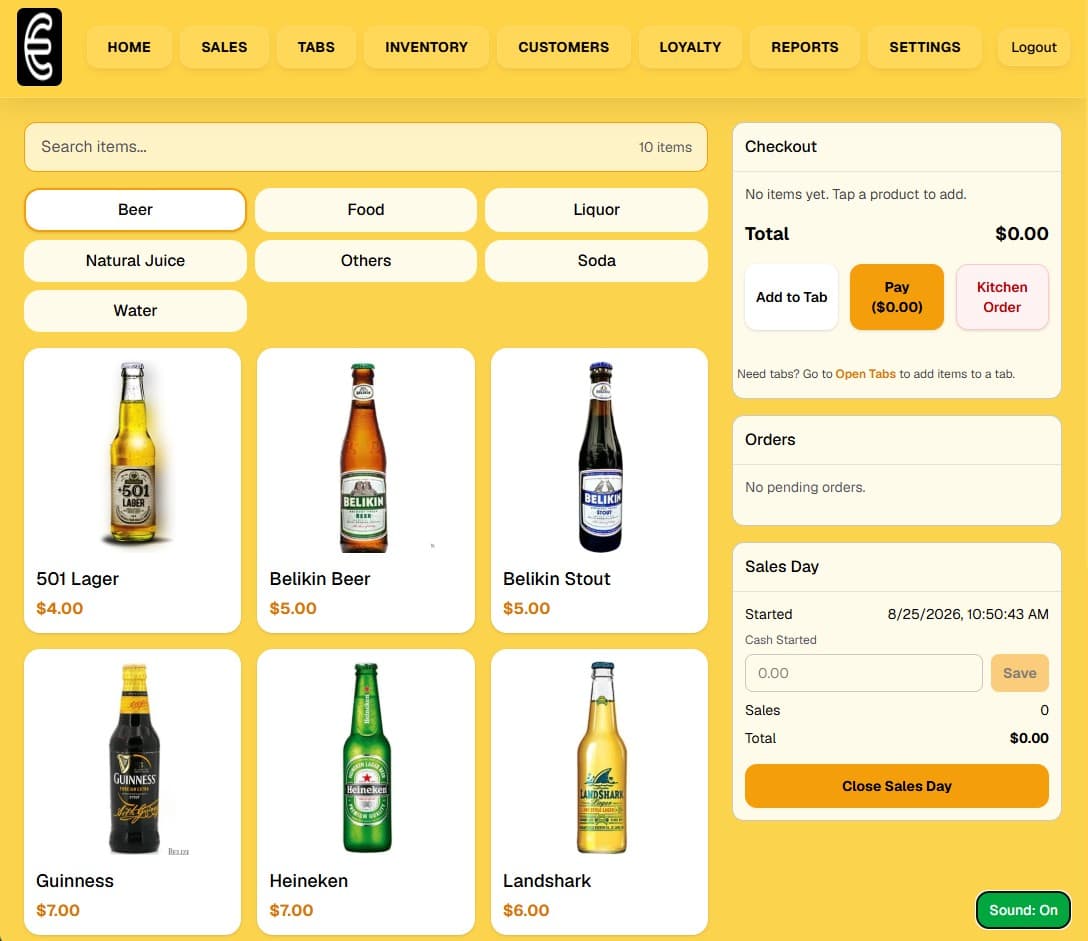The width and height of the screenshot is (1088, 941).
Task: Open the REPORTS page
Action: (805, 47)
